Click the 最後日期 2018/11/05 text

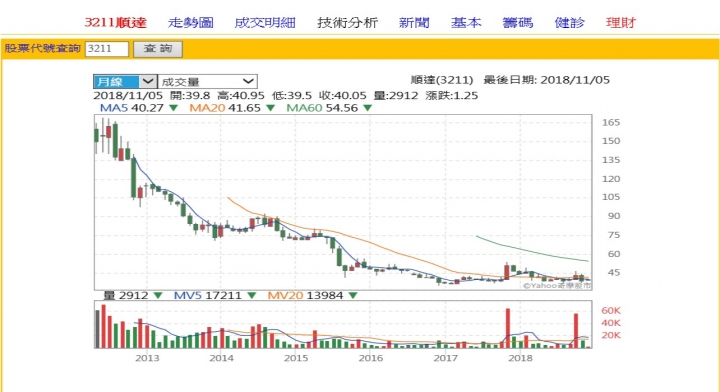(x=546, y=80)
